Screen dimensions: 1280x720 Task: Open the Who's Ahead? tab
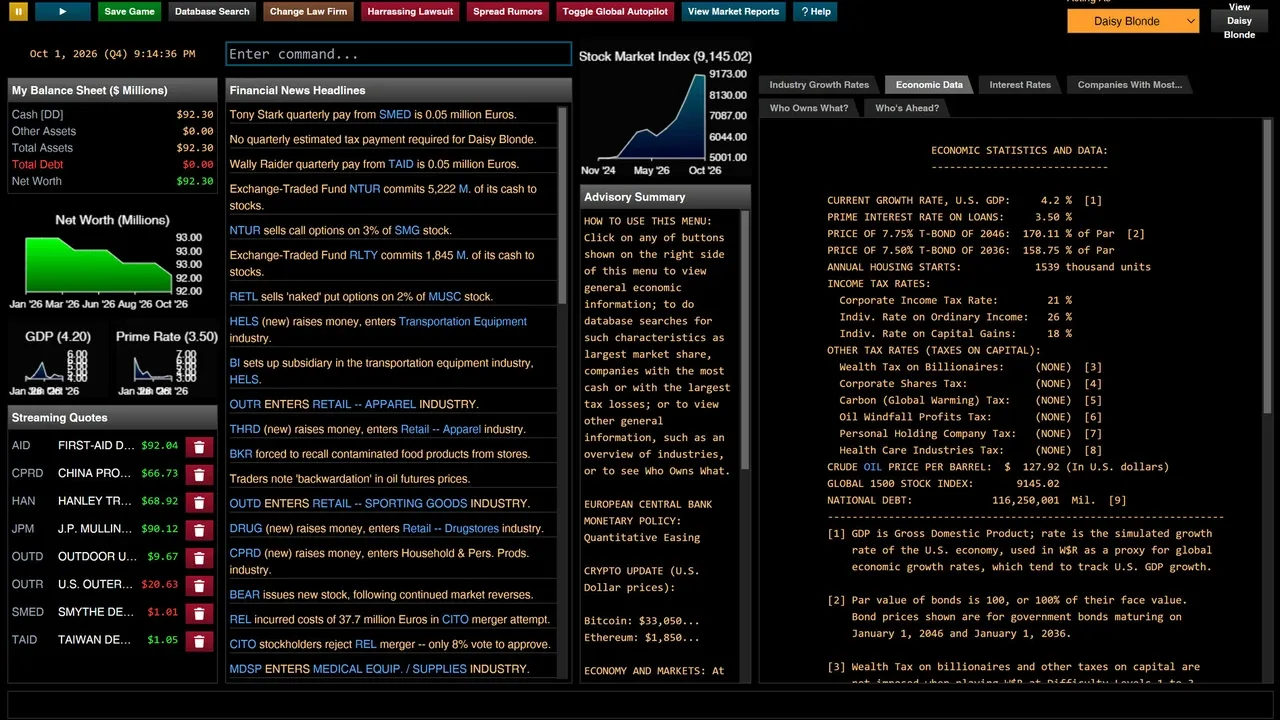click(906, 108)
